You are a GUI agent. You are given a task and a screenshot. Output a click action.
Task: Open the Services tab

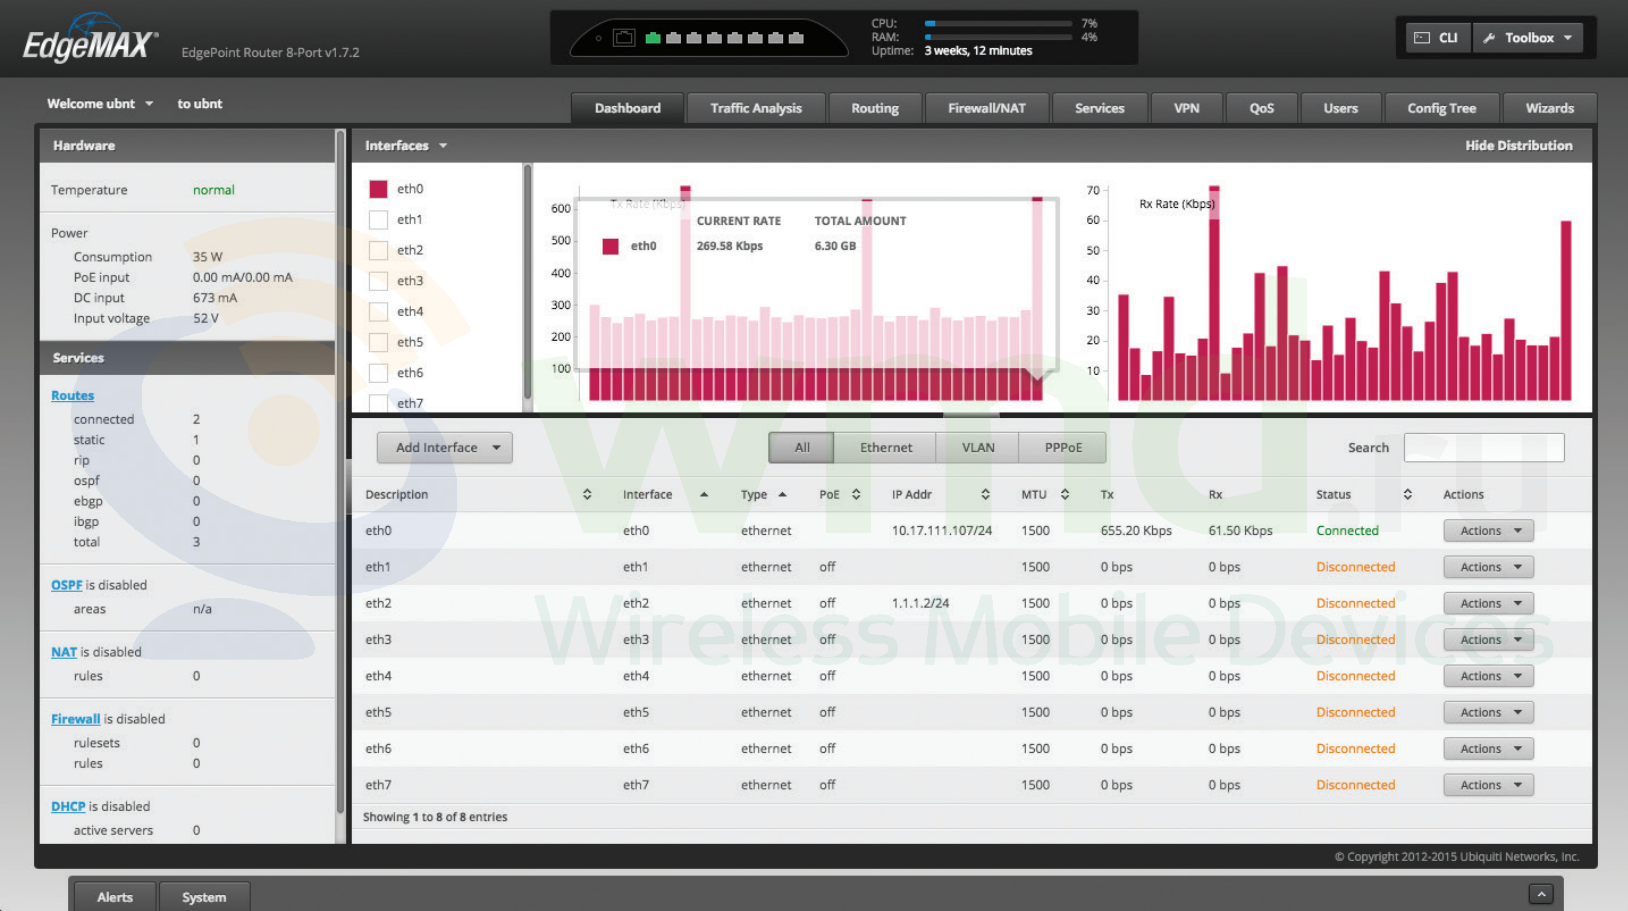(x=1100, y=108)
